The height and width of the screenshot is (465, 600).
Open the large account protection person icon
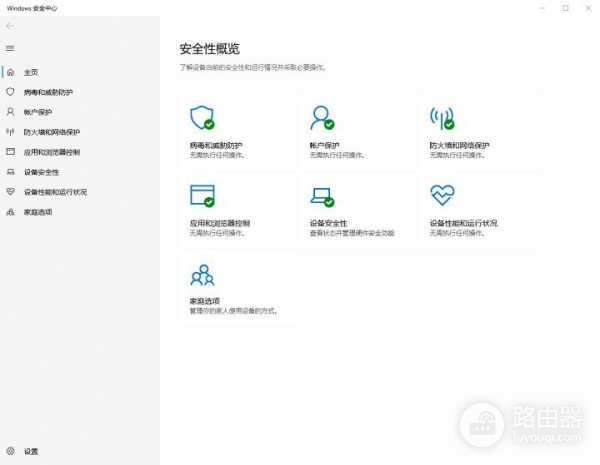[322, 118]
